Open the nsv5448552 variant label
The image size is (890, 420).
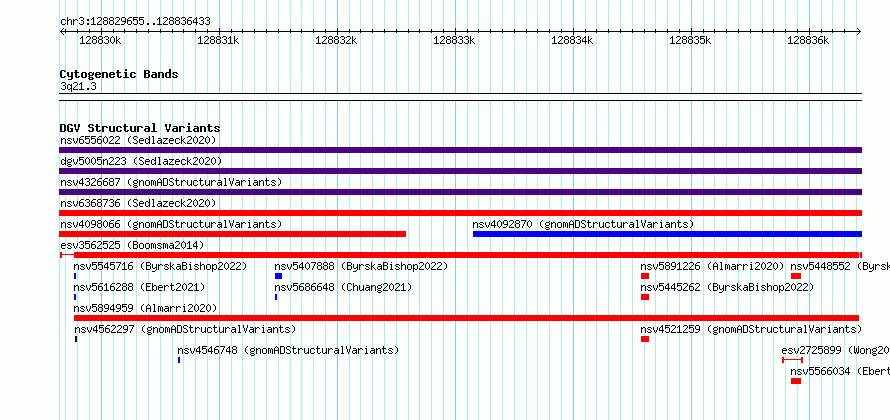(x=840, y=266)
